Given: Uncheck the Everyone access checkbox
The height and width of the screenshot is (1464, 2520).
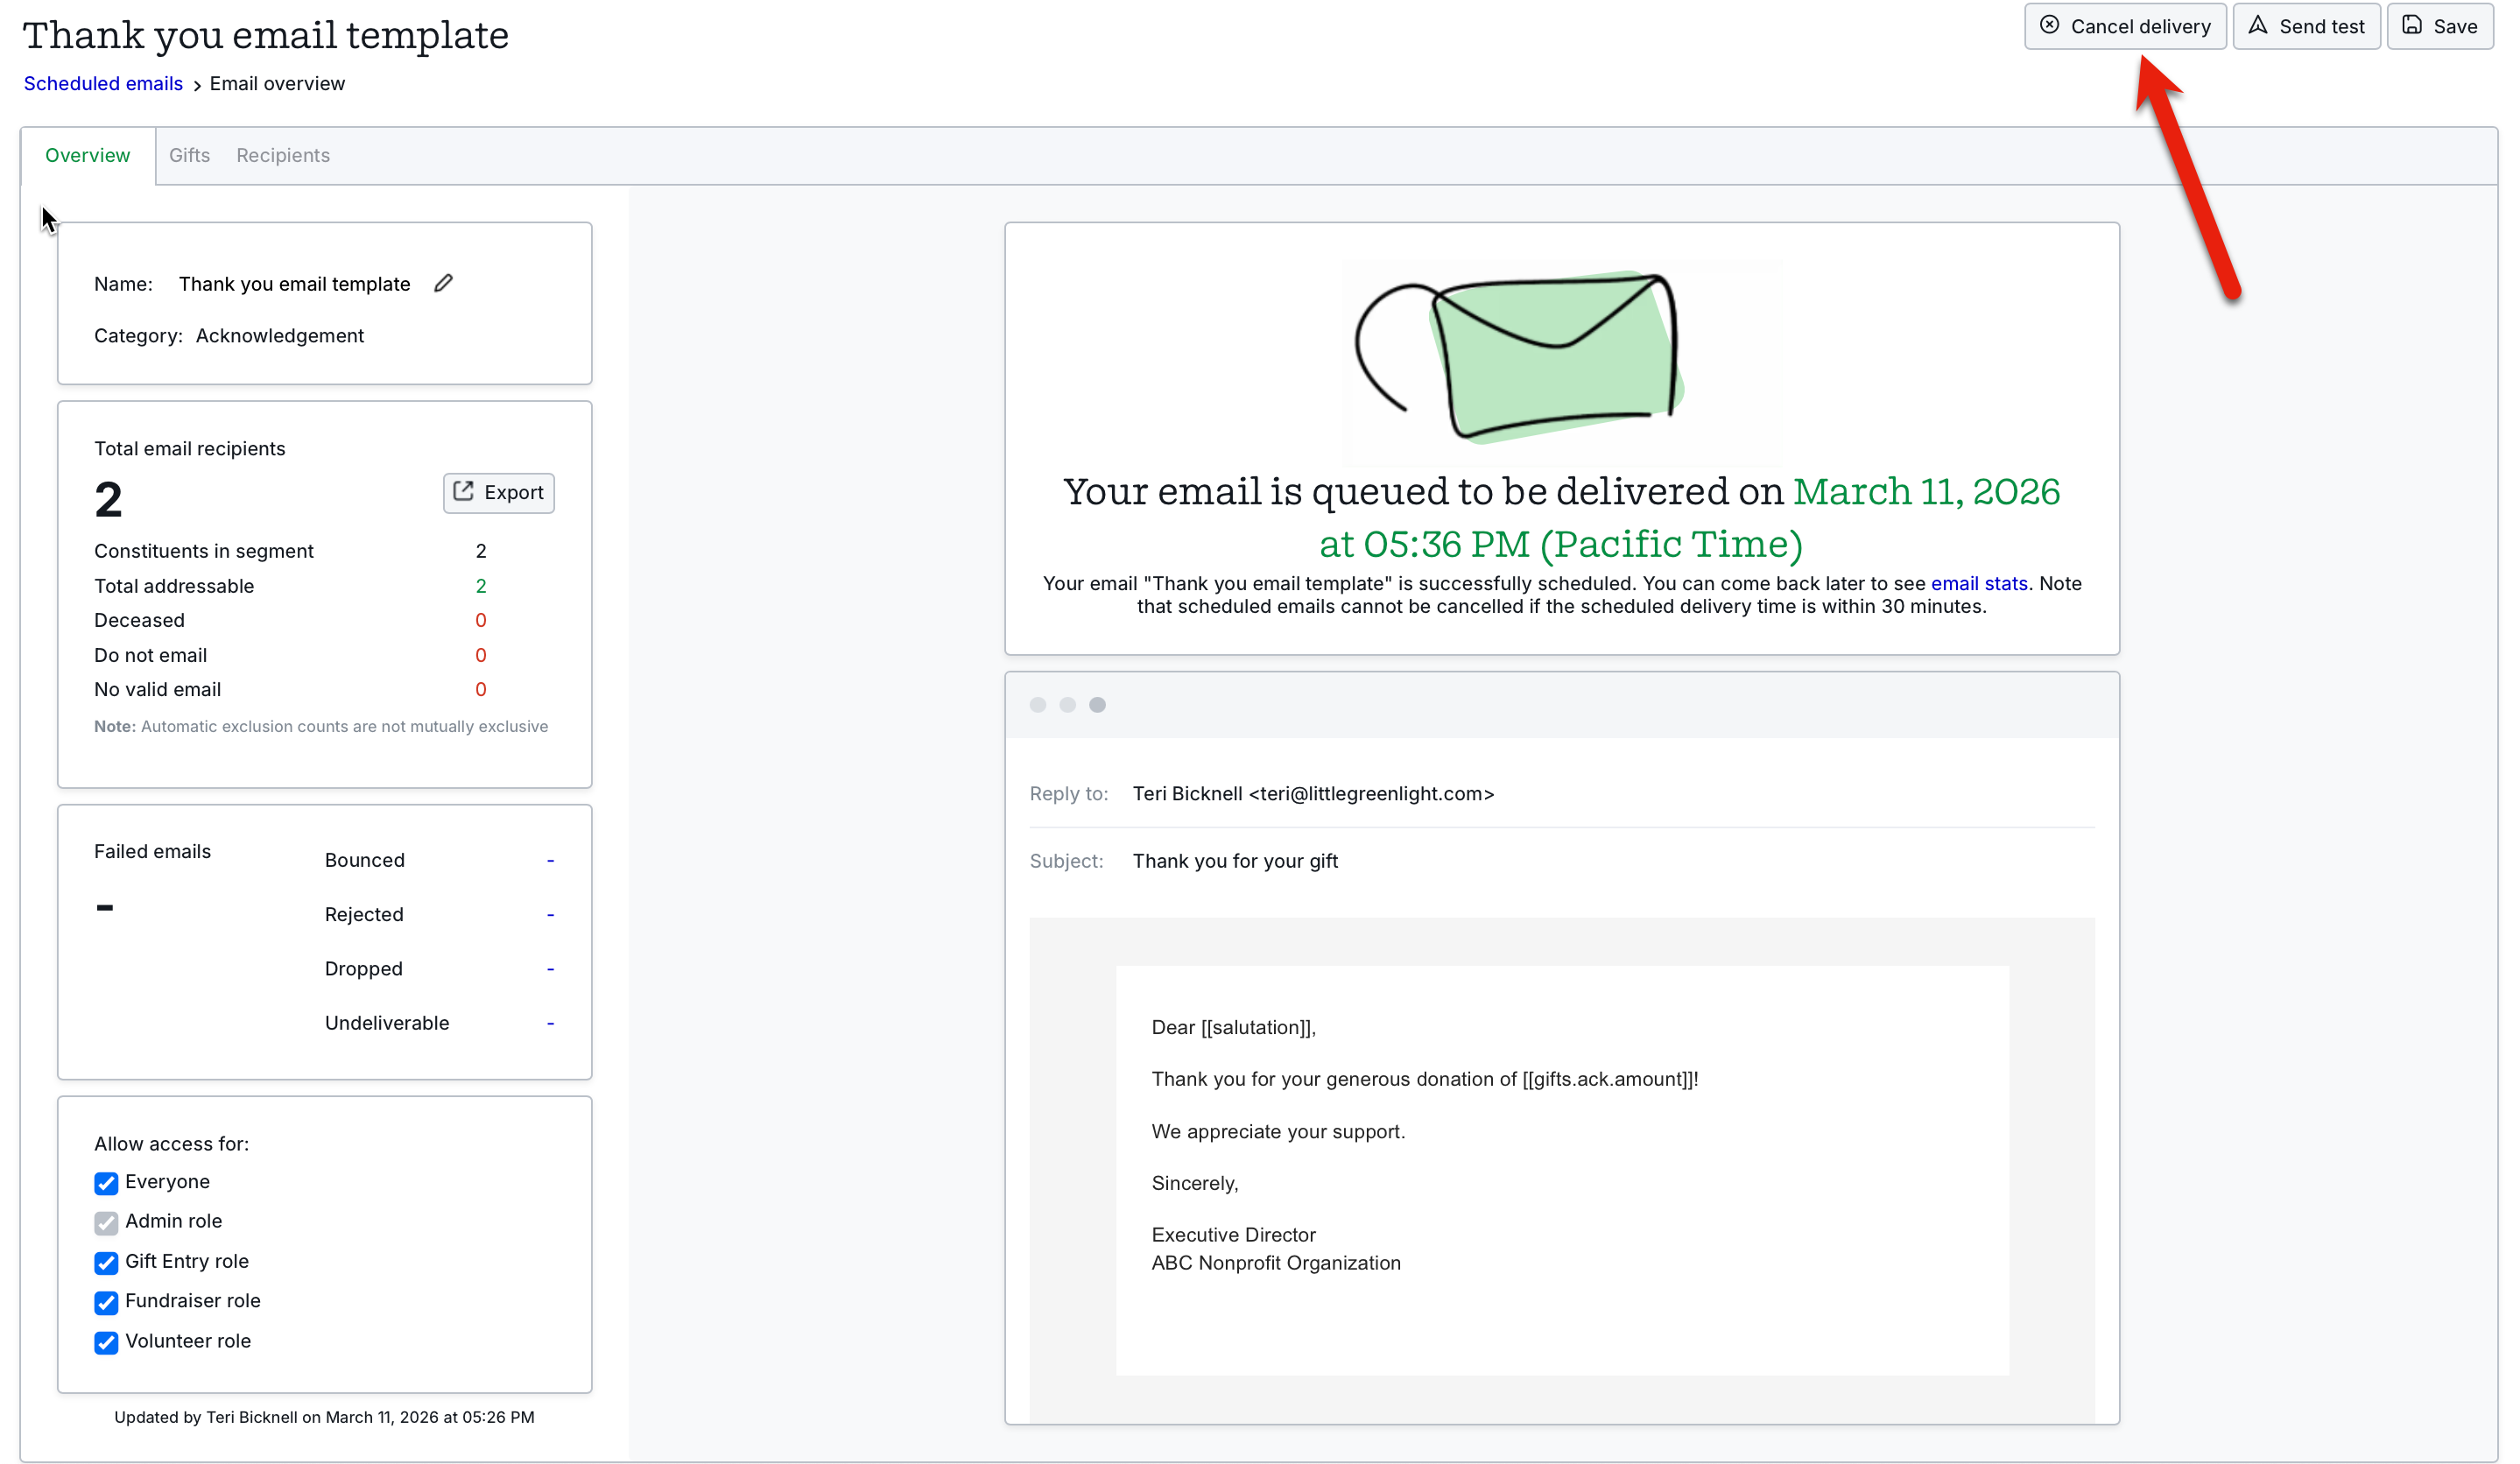Looking at the screenshot, I should pyautogui.click(x=106, y=1183).
